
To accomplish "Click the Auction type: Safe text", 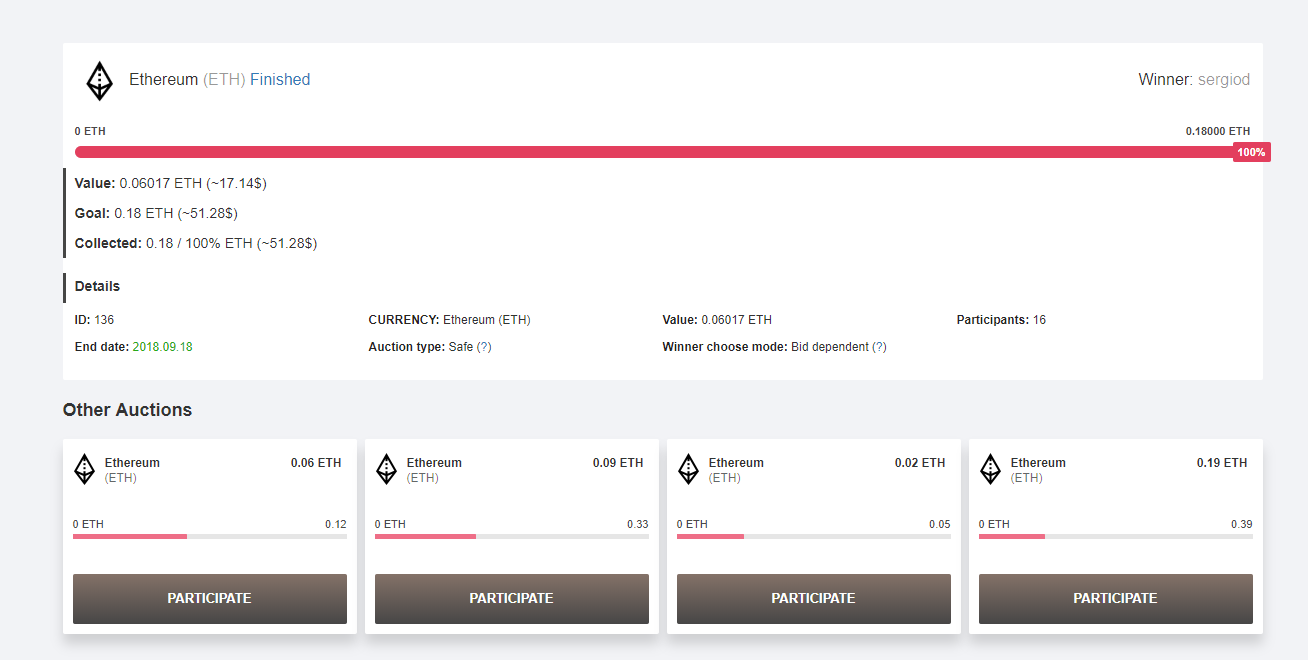I will point(421,347).
